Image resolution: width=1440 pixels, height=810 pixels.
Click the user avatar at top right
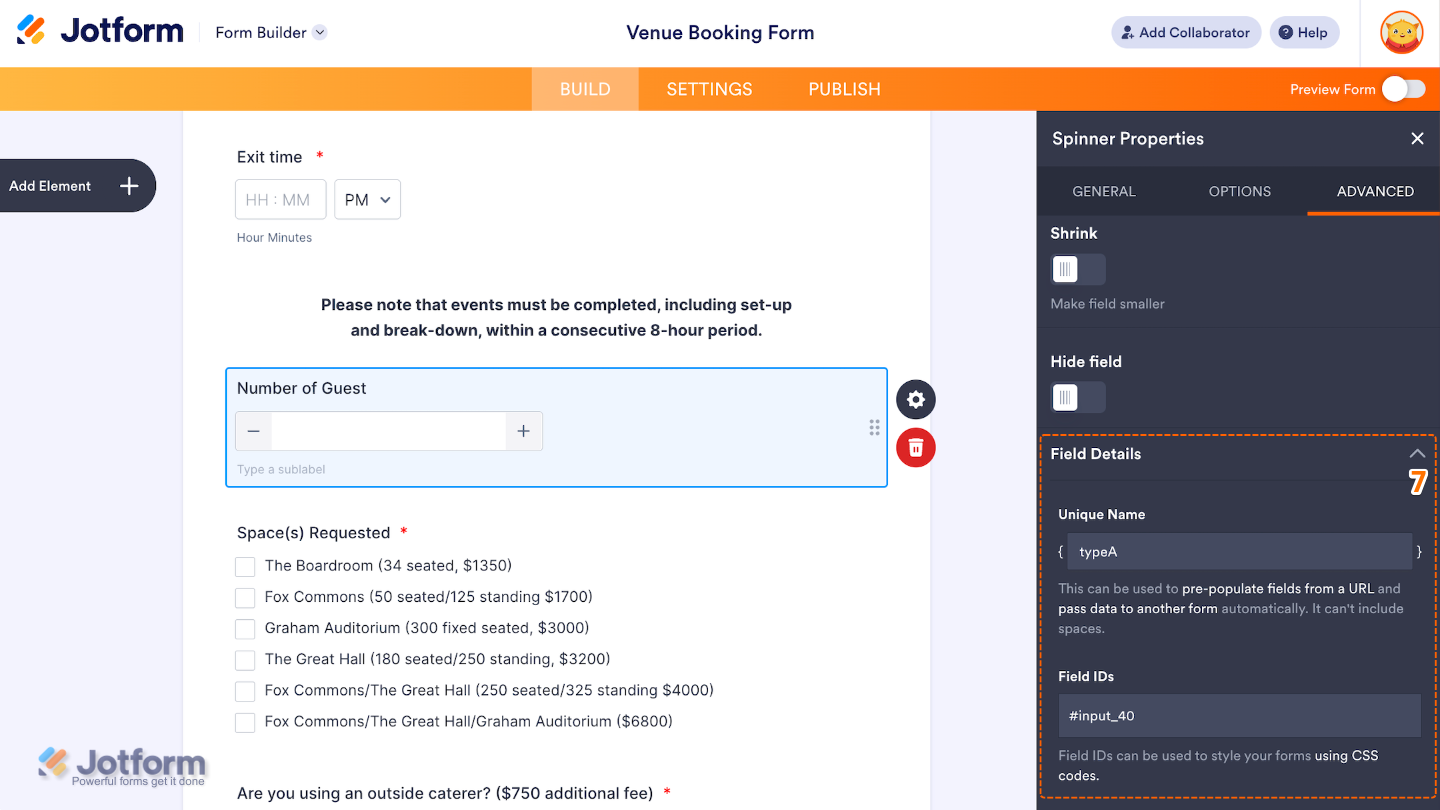tap(1402, 32)
